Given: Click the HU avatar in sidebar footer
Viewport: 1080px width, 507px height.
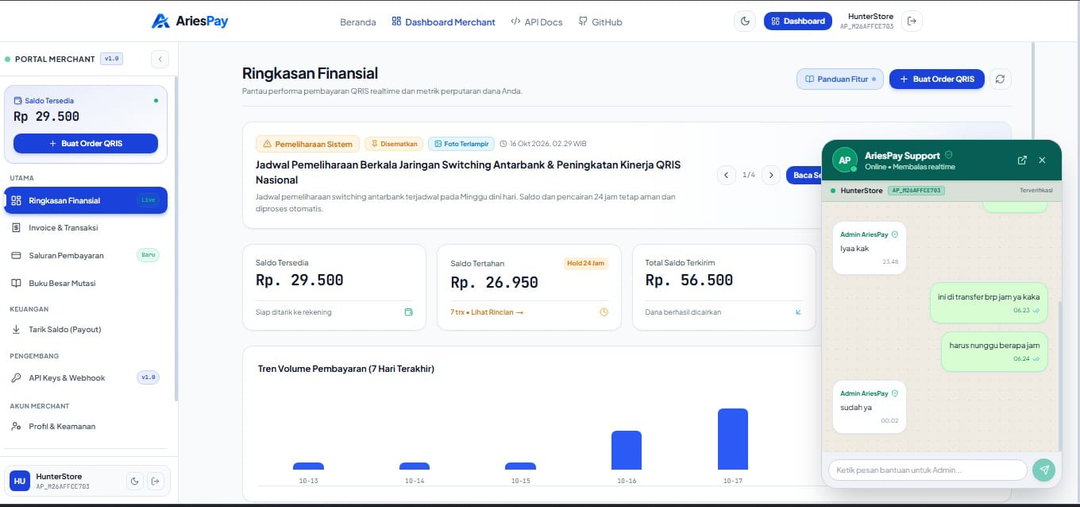Looking at the screenshot, I should 19,481.
